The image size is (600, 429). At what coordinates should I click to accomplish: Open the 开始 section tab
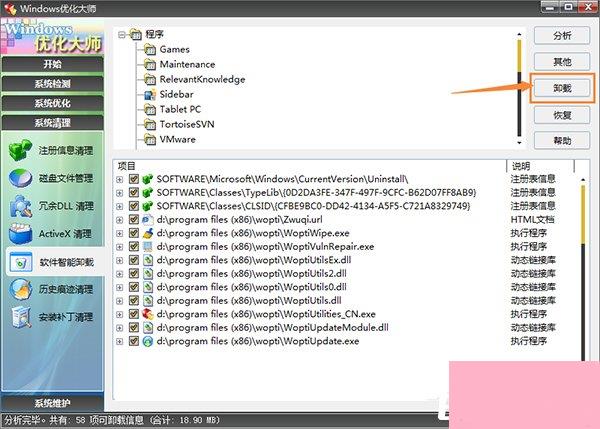click(x=52, y=64)
